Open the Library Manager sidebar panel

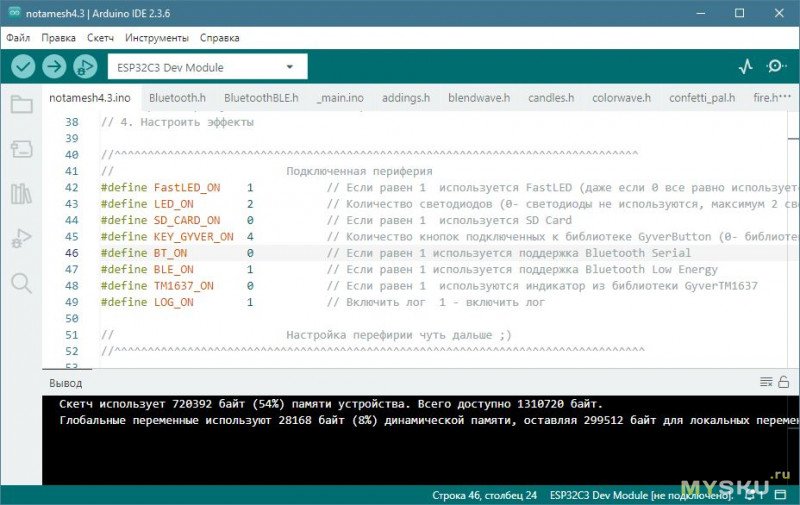coord(21,194)
